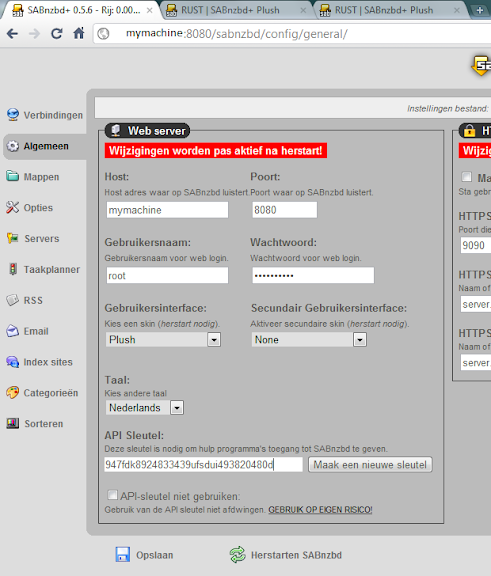Click the Gebruikersnaam field containing root
The image size is (491, 576).
click(x=167, y=275)
